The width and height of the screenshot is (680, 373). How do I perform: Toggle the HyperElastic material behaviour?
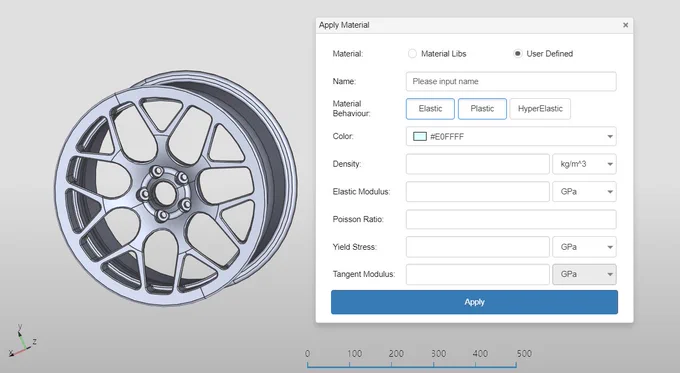pos(540,109)
